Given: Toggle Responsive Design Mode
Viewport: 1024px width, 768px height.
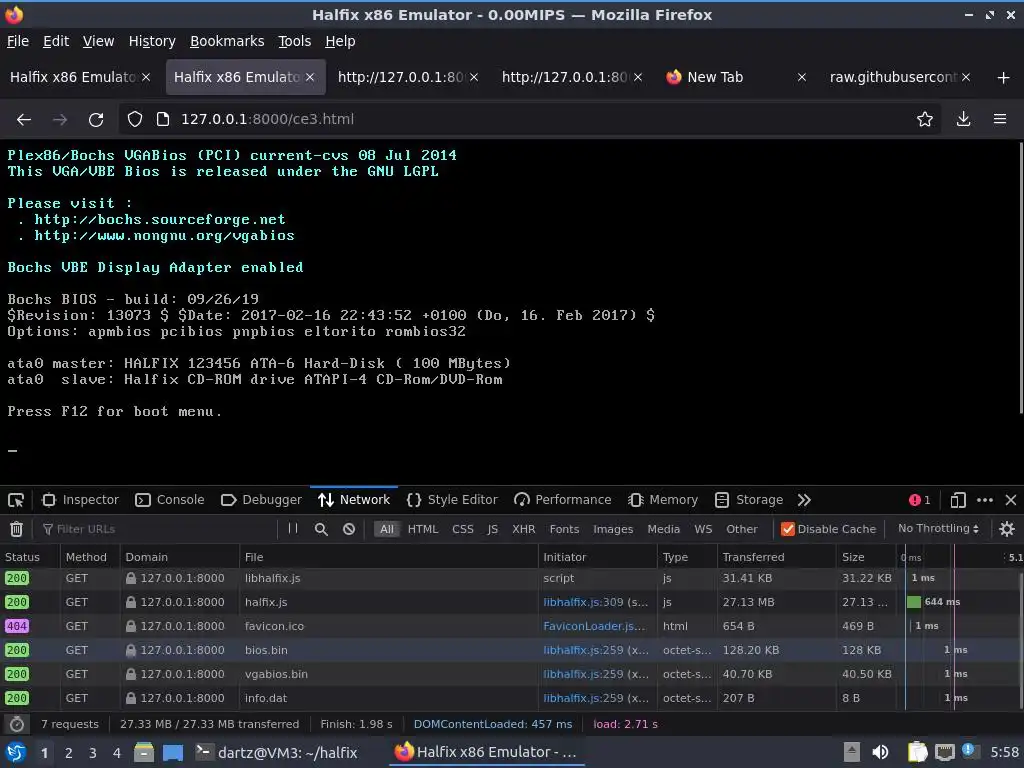Looking at the screenshot, I should click(957, 500).
